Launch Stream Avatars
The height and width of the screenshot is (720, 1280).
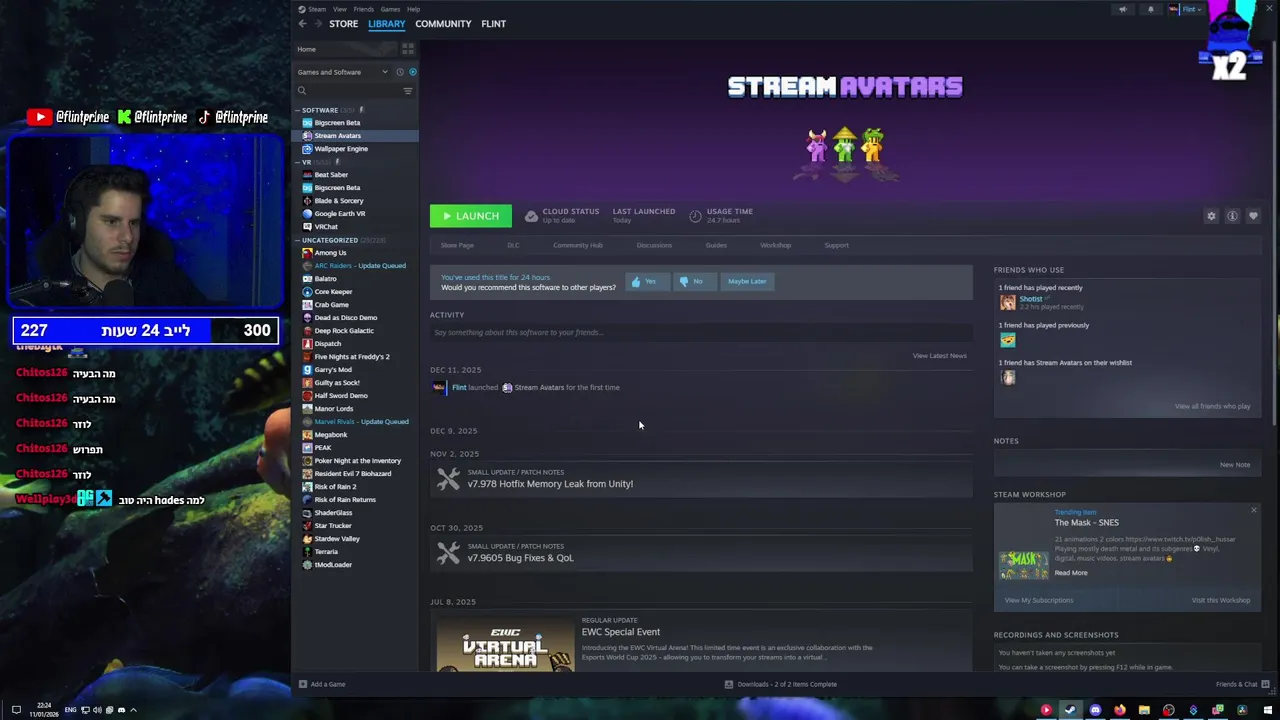point(470,216)
